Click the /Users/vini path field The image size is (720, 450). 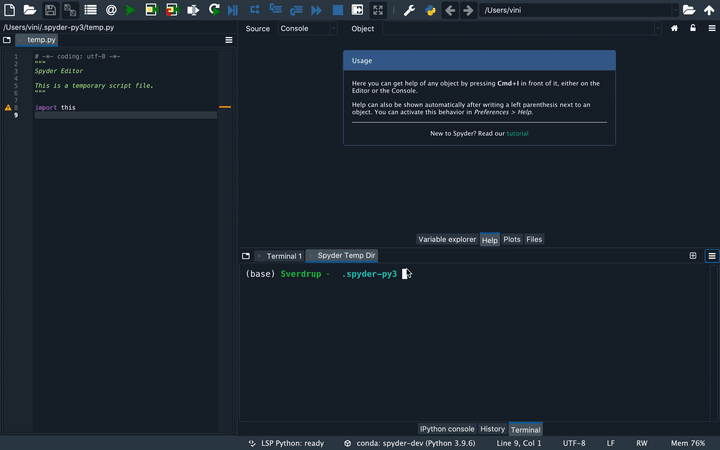[x=575, y=10]
